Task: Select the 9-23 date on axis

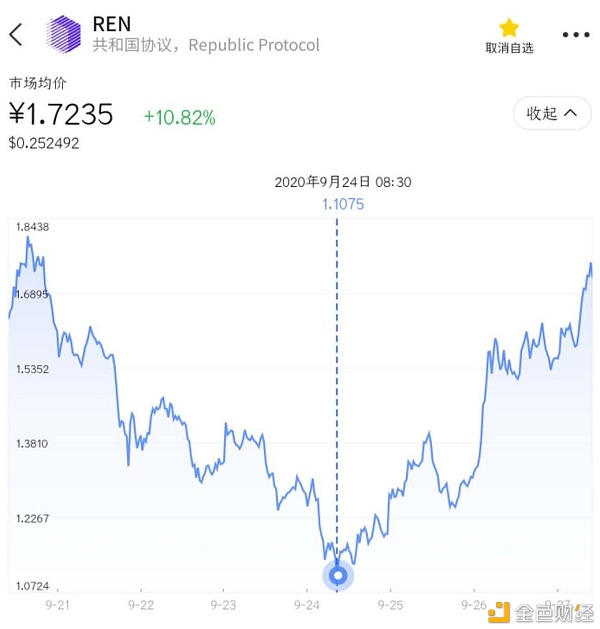Action: pos(223,605)
